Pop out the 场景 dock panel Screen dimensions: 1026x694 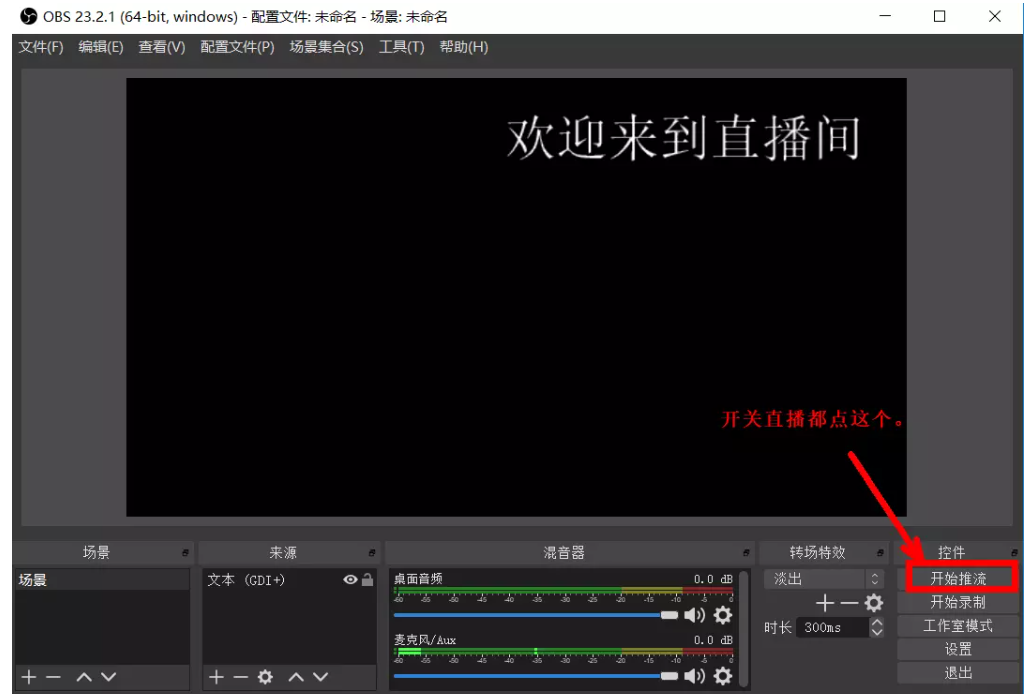tap(185, 553)
